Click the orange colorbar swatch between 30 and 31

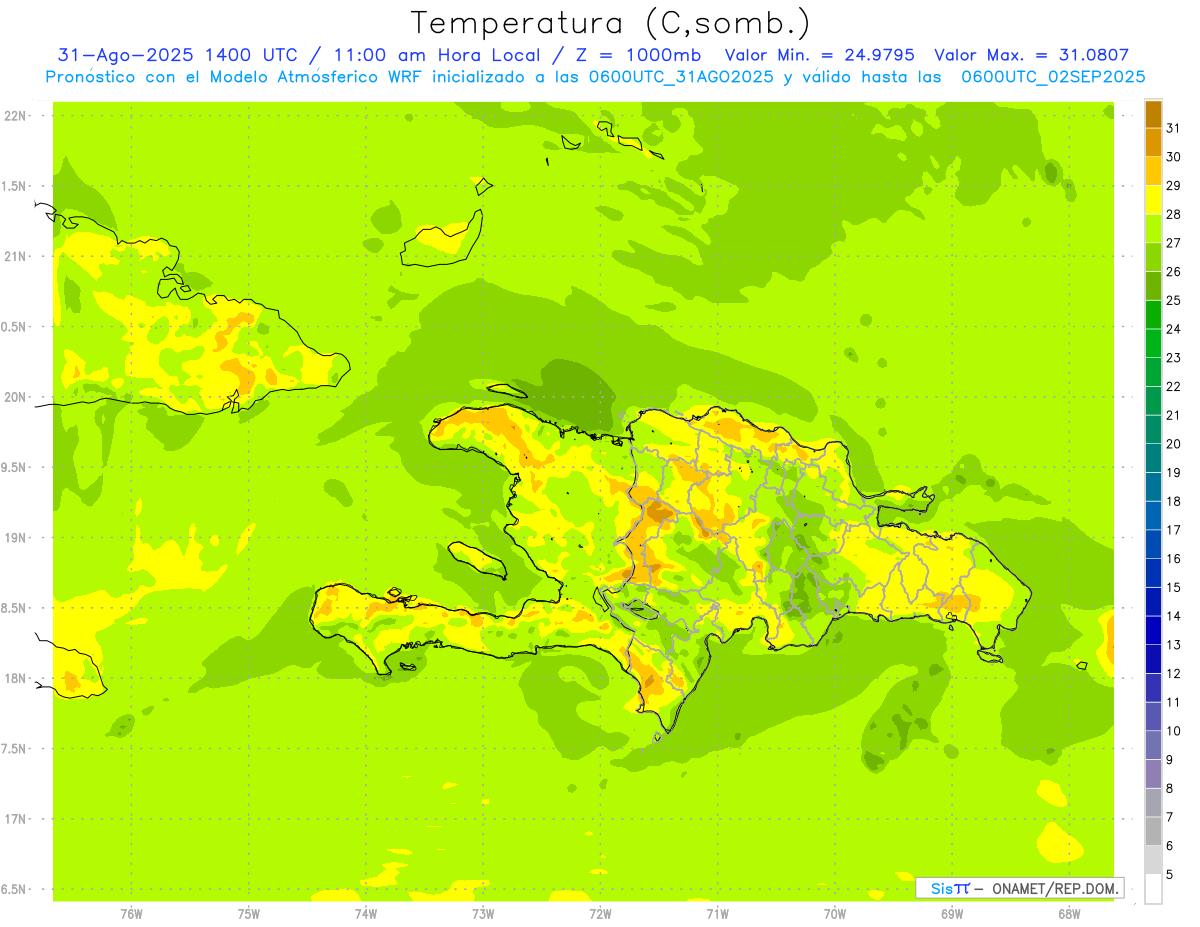click(1153, 143)
